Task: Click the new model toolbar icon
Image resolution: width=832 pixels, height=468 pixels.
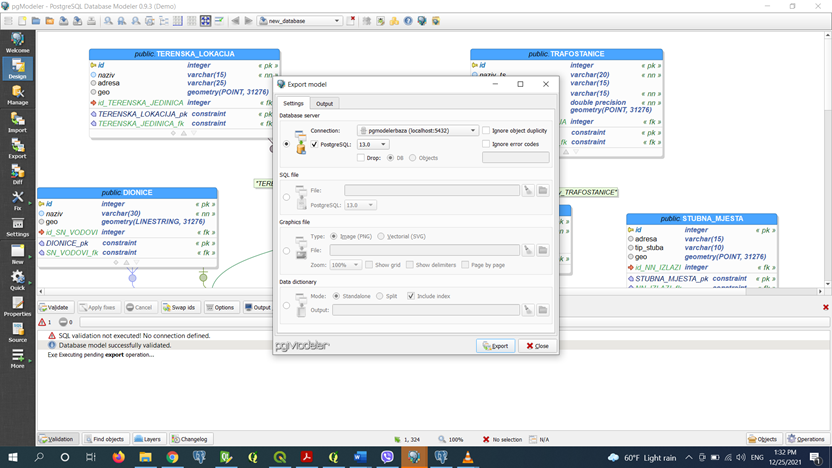Action: pos(22,21)
